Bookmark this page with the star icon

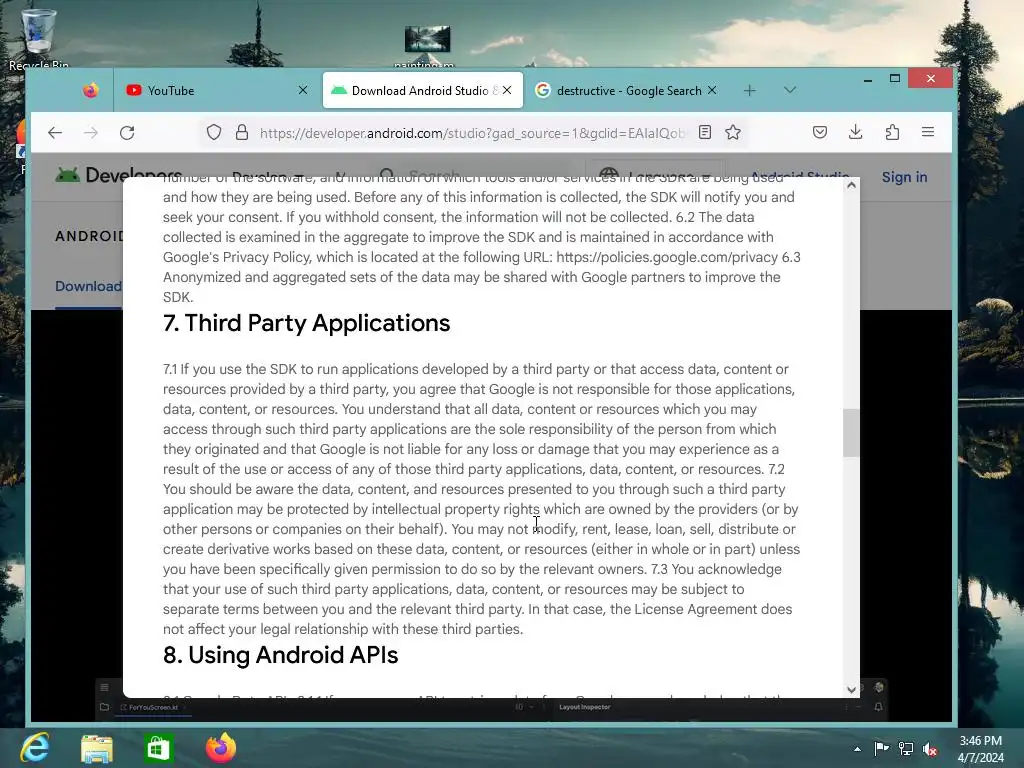tap(733, 133)
